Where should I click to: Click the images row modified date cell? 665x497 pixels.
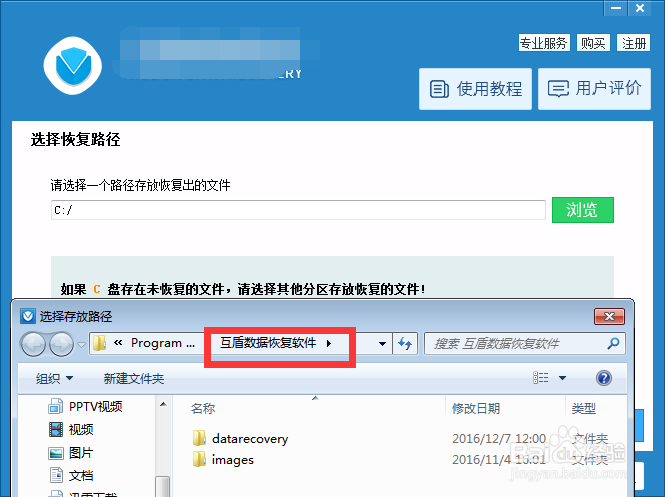tap(499, 460)
